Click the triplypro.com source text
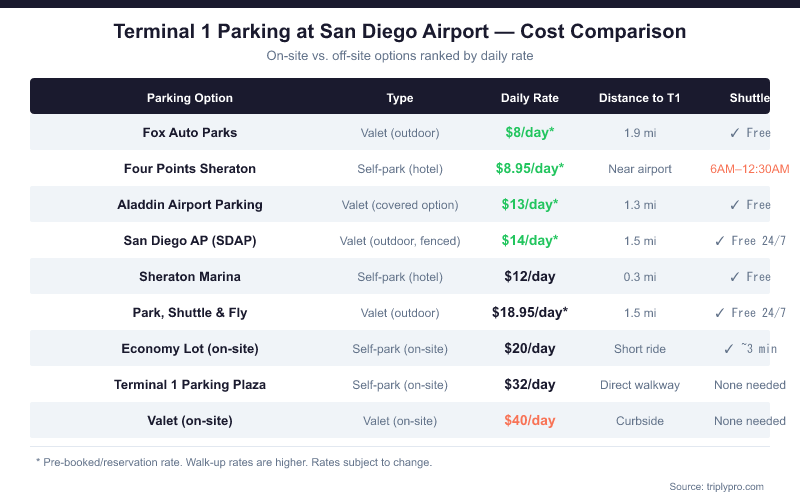This screenshot has height=500, width=800. (717, 486)
